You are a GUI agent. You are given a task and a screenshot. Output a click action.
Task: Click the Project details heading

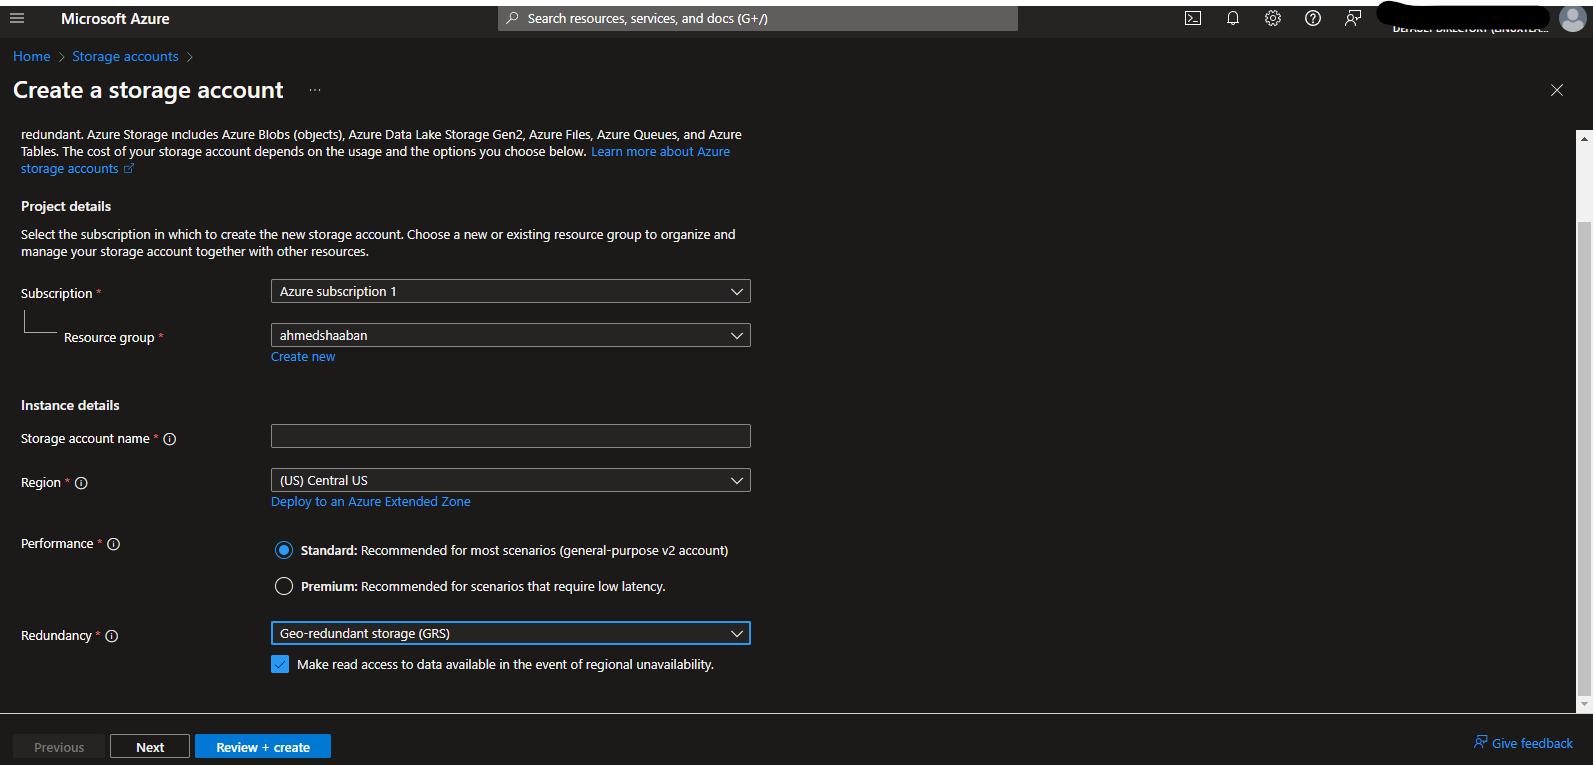tap(66, 206)
